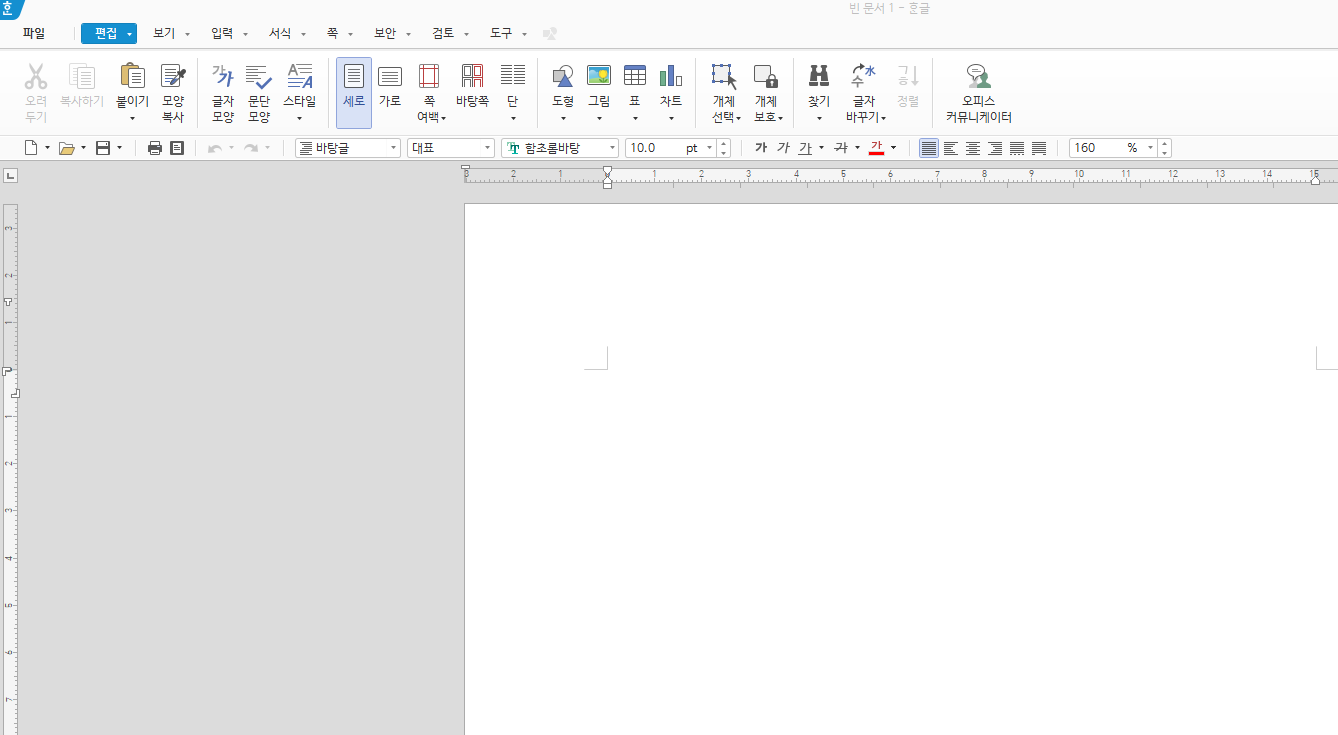Open the 바탕글 style dropdown
Screen dimensions: 1338x735
pos(348,148)
